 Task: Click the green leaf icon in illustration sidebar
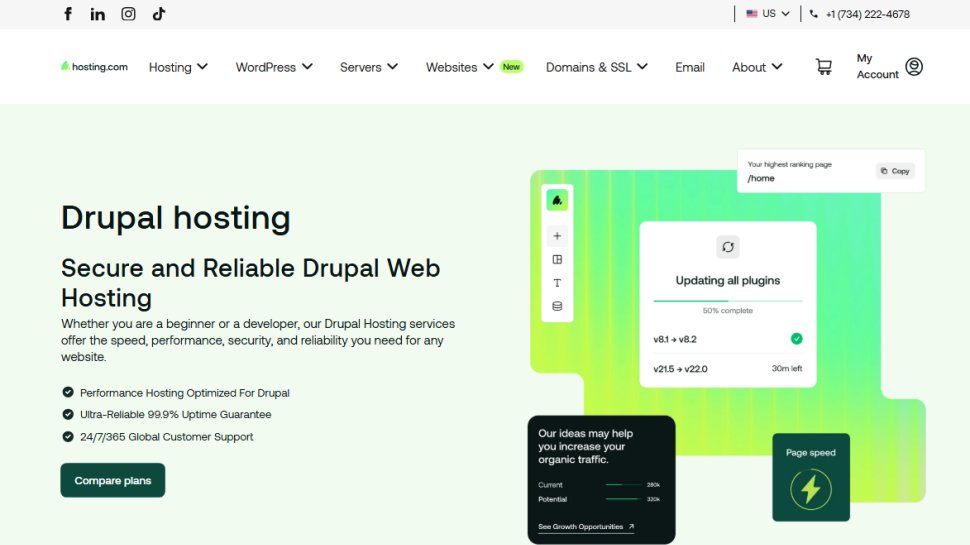(557, 200)
